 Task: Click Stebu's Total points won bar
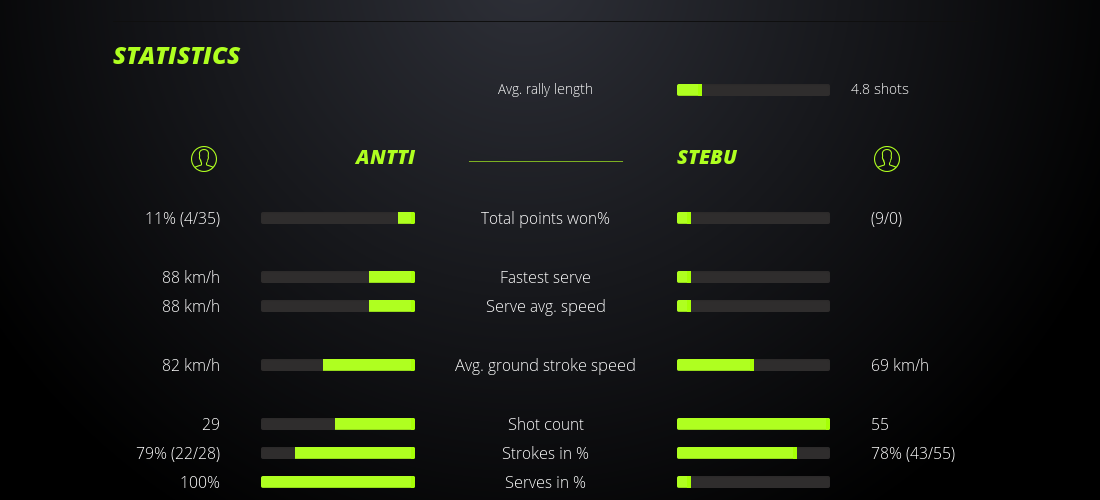[753, 218]
